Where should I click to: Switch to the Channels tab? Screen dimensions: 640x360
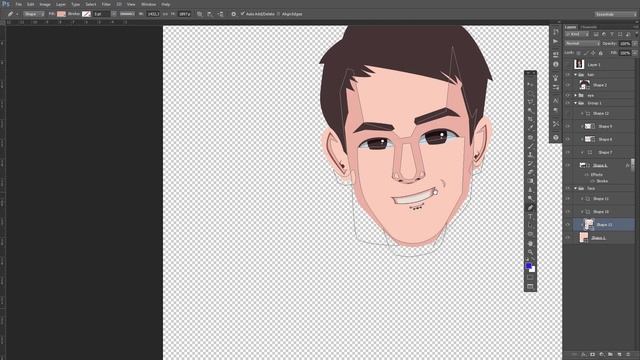tap(589, 27)
